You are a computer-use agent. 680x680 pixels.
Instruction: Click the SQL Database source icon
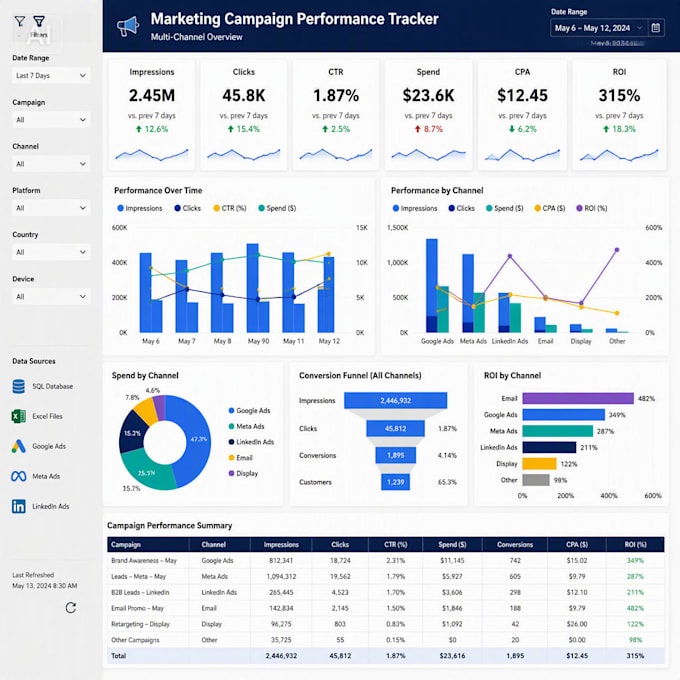pyautogui.click(x=19, y=386)
